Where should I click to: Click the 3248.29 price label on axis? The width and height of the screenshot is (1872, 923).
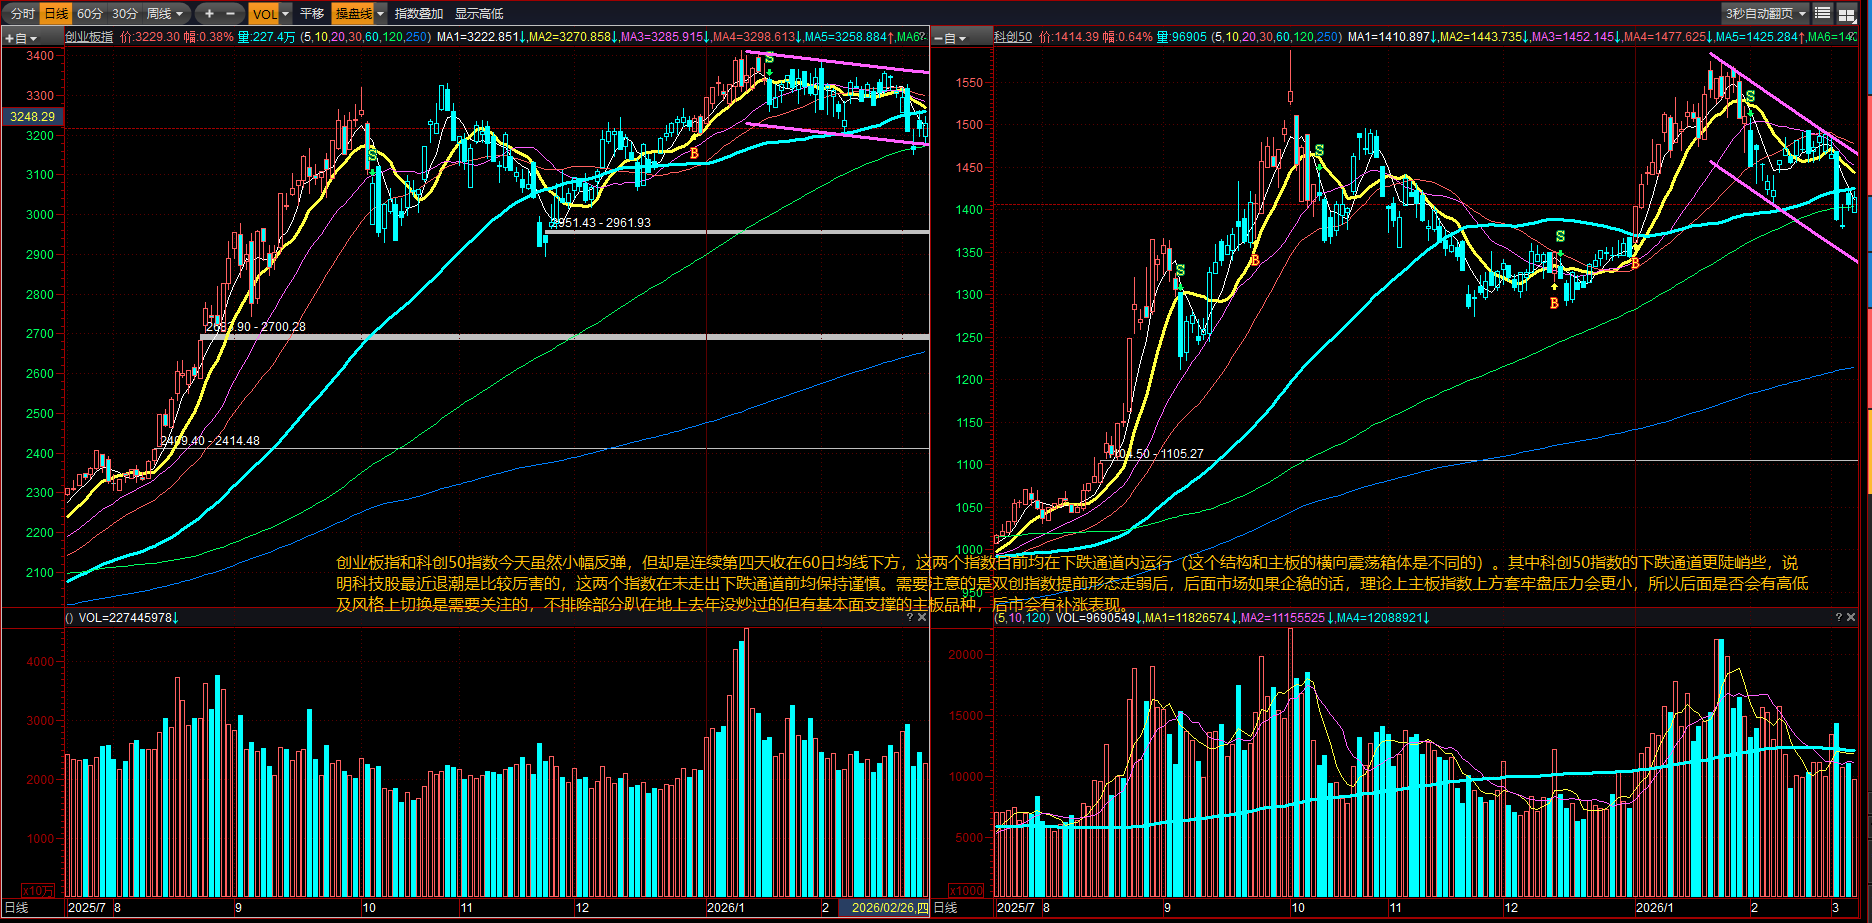click(32, 117)
